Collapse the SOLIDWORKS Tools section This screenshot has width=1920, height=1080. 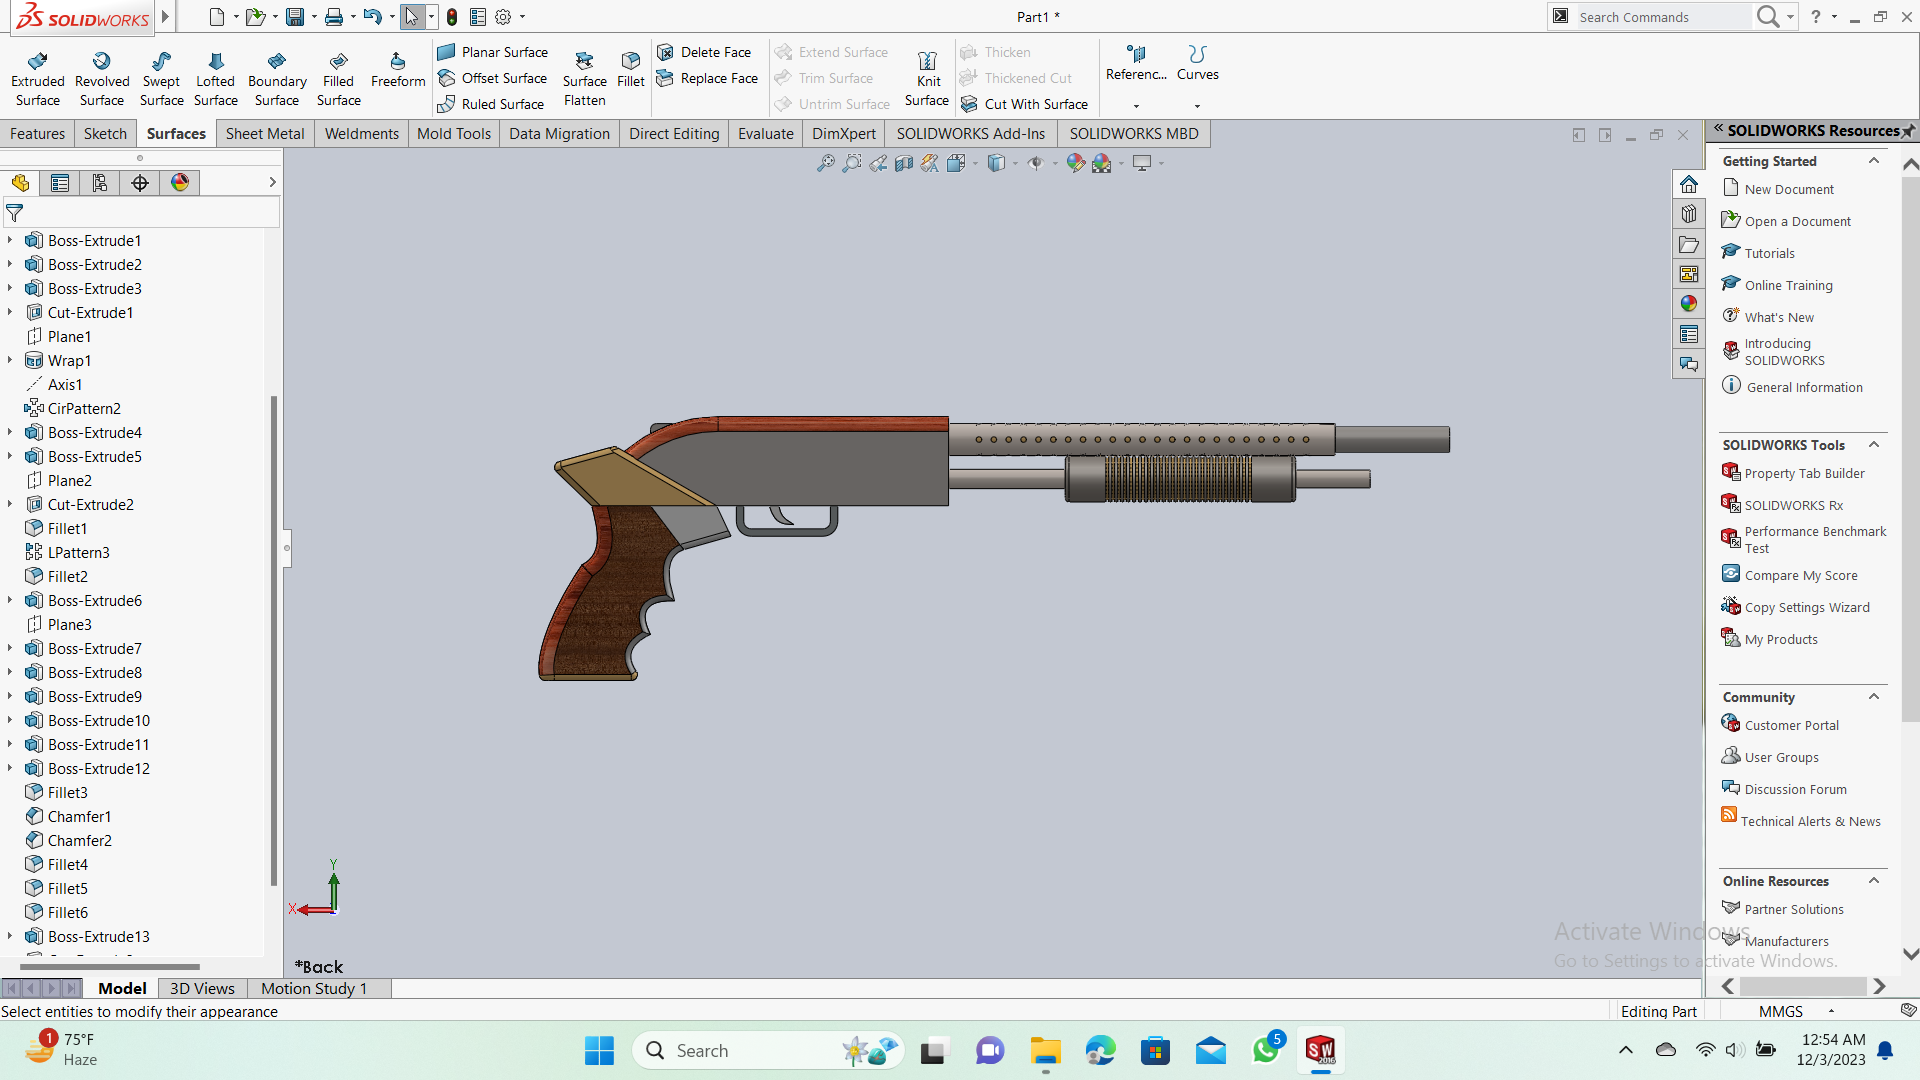(x=1874, y=445)
